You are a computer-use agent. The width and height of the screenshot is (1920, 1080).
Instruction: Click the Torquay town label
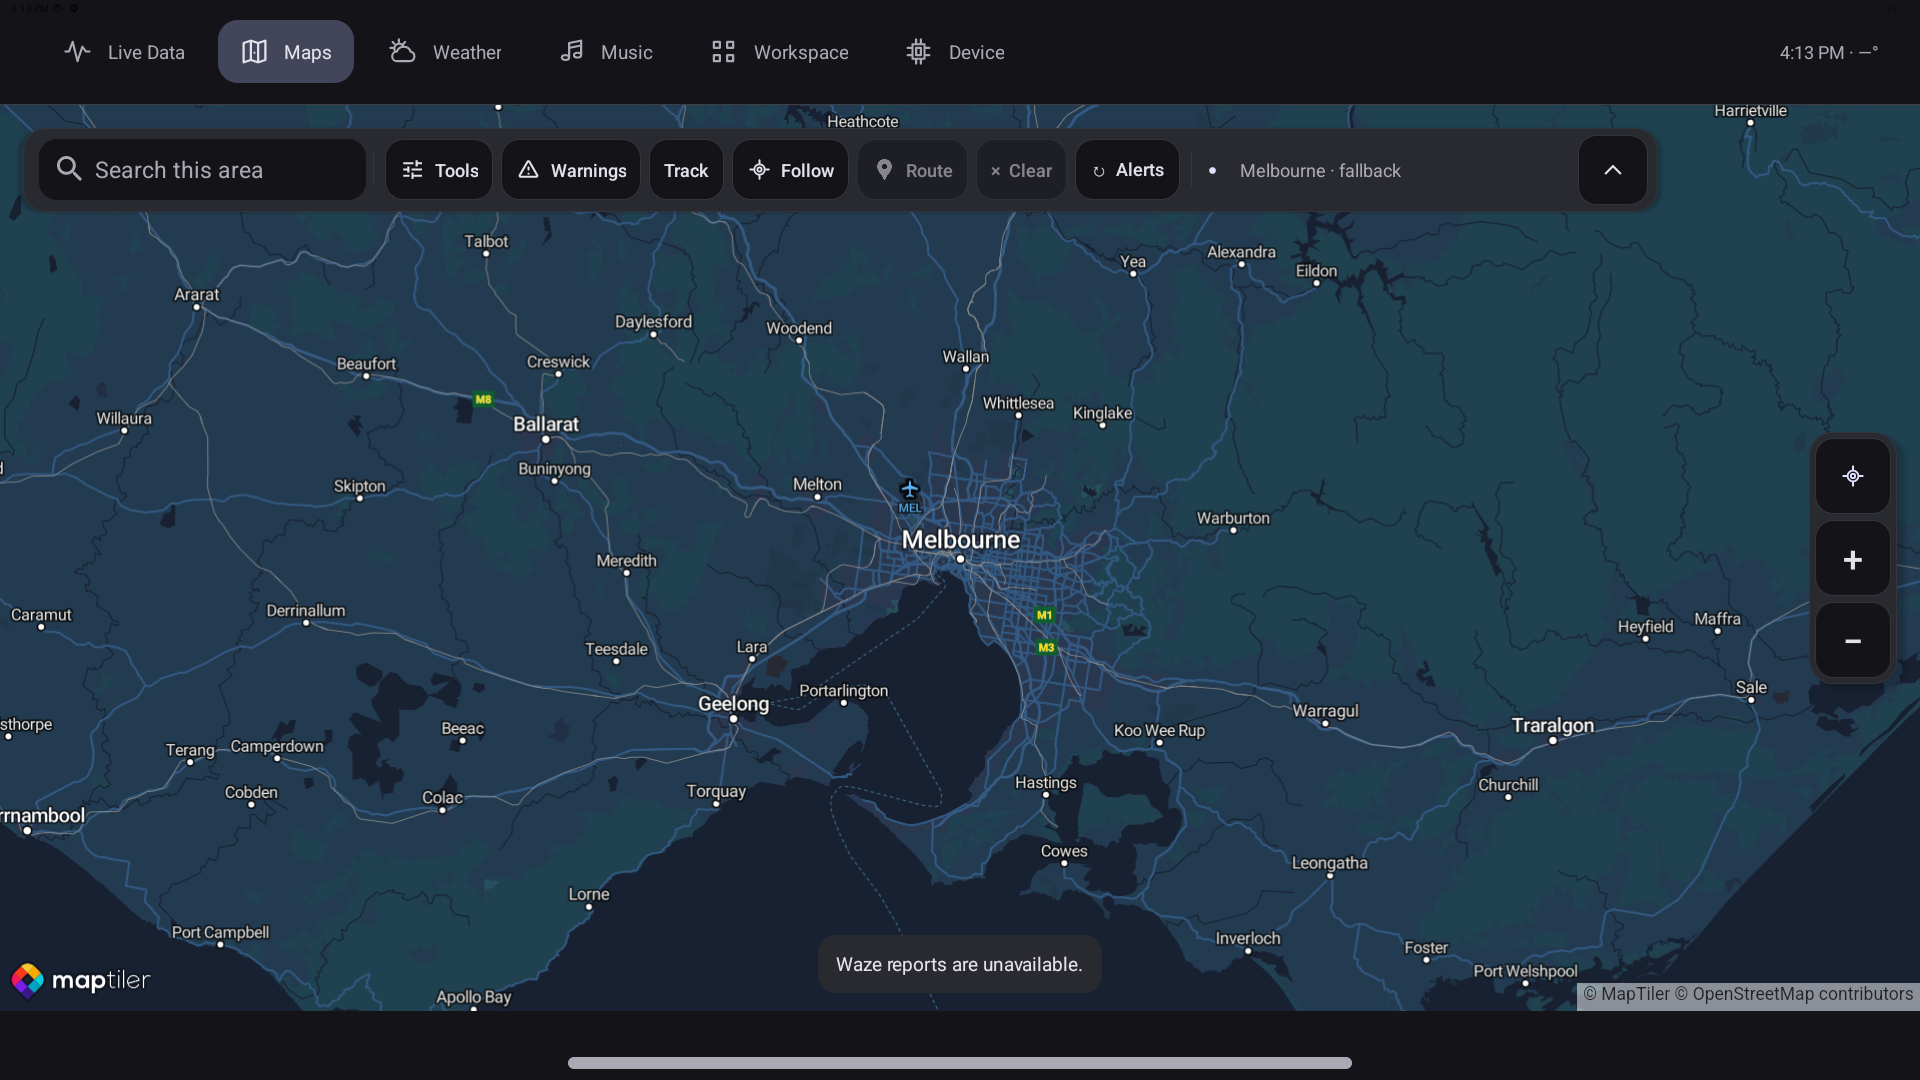coord(716,791)
